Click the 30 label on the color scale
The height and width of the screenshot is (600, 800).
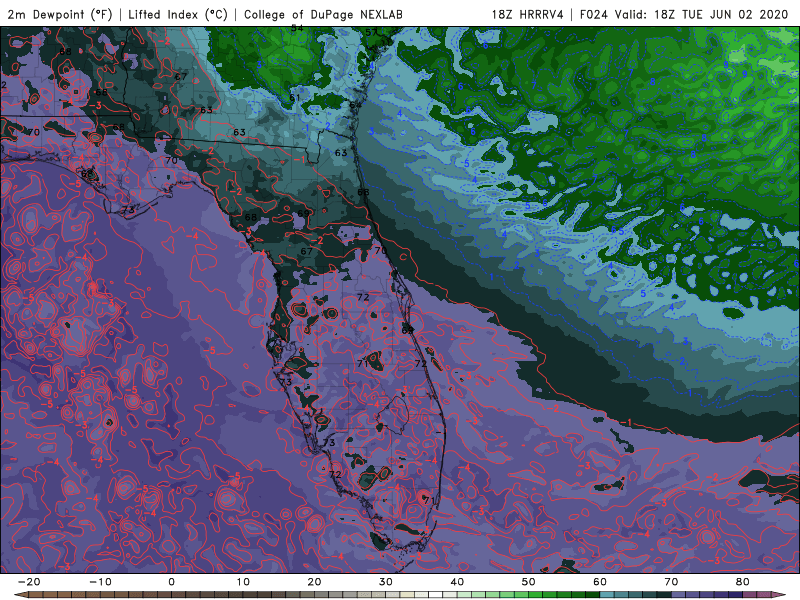tap(386, 582)
